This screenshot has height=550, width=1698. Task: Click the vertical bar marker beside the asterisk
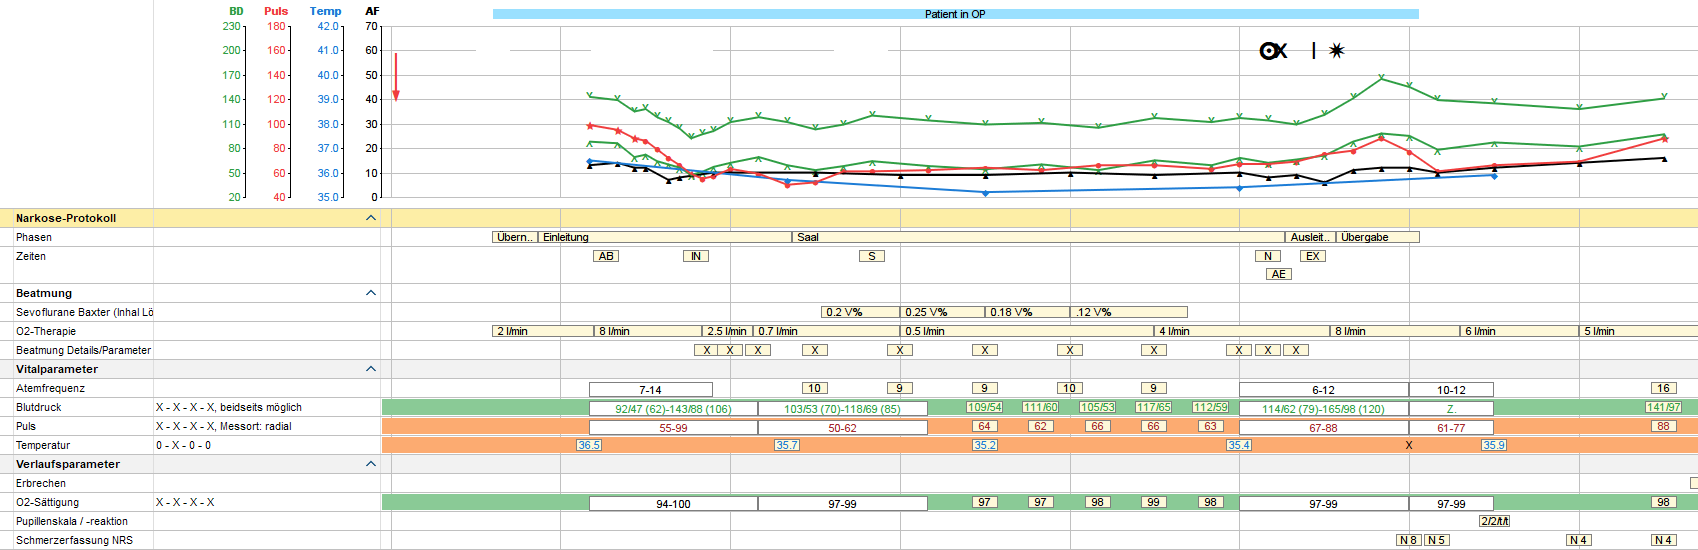1314,51
